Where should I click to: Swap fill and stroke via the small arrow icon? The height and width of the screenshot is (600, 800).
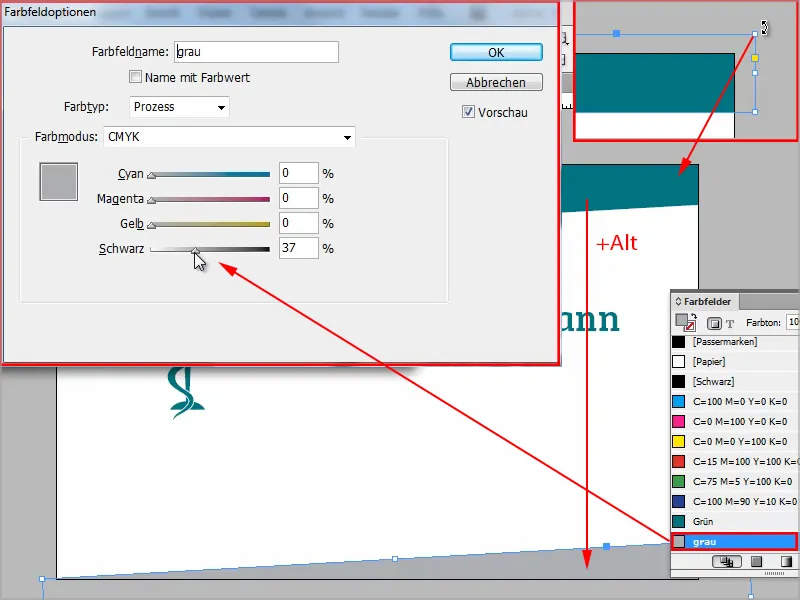pyautogui.click(x=694, y=316)
